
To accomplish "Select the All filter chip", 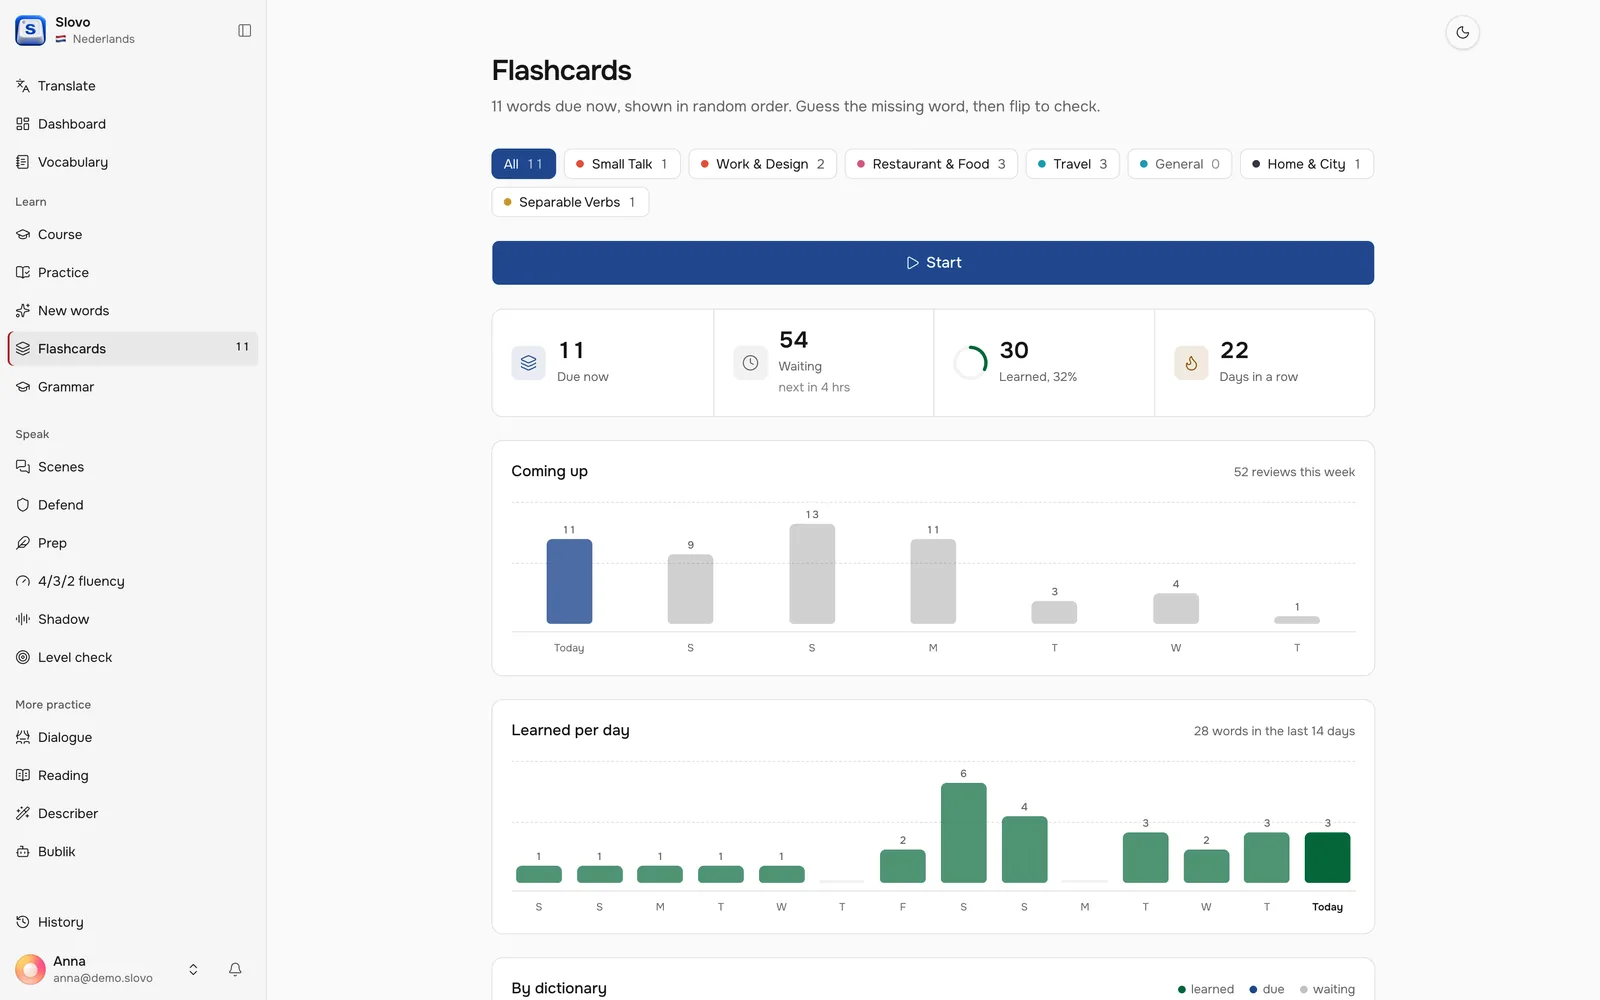I will pyautogui.click(x=523, y=164).
